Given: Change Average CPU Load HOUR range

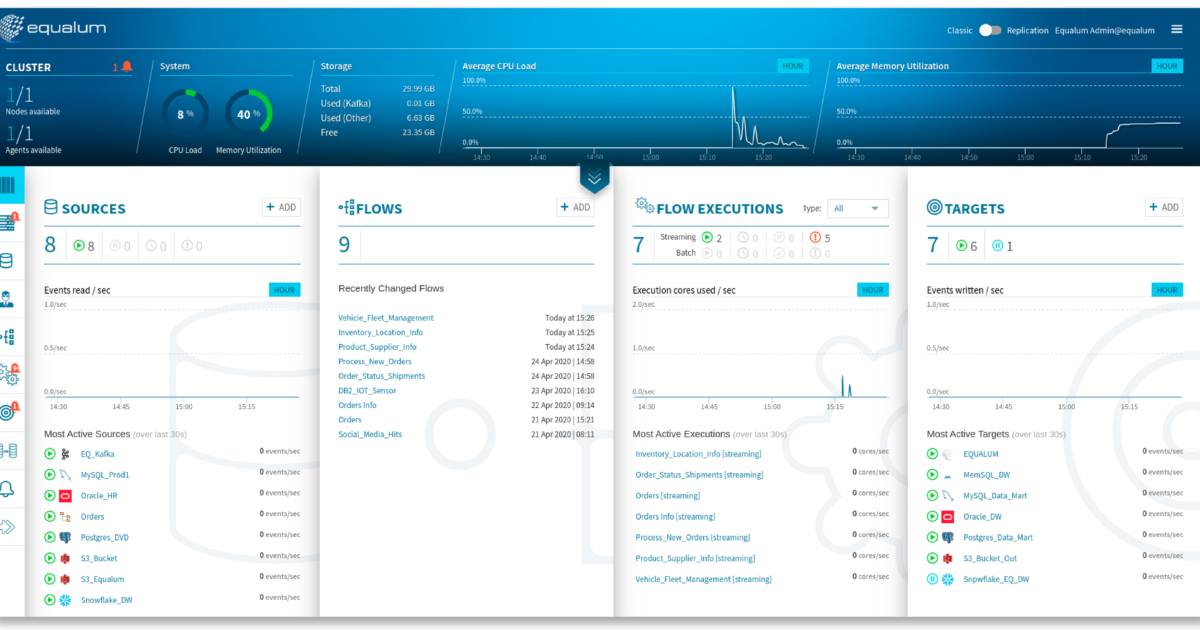Looking at the screenshot, I should coord(793,66).
